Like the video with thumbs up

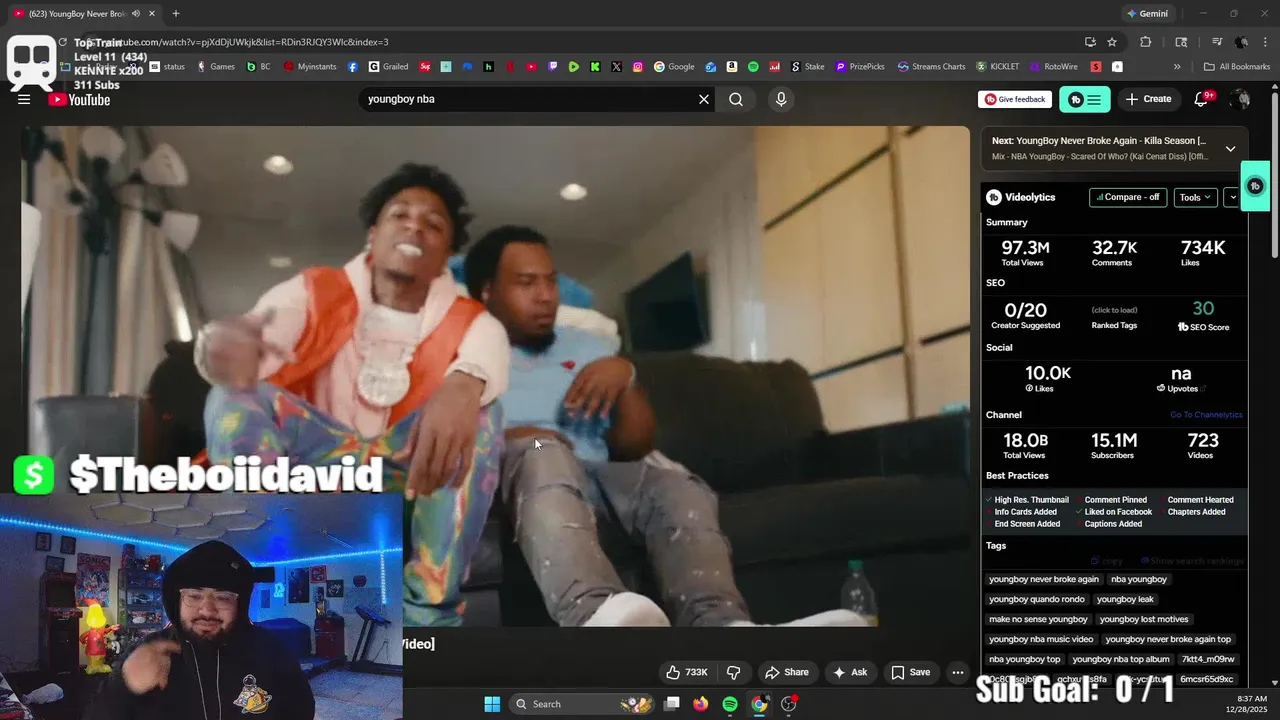click(687, 672)
